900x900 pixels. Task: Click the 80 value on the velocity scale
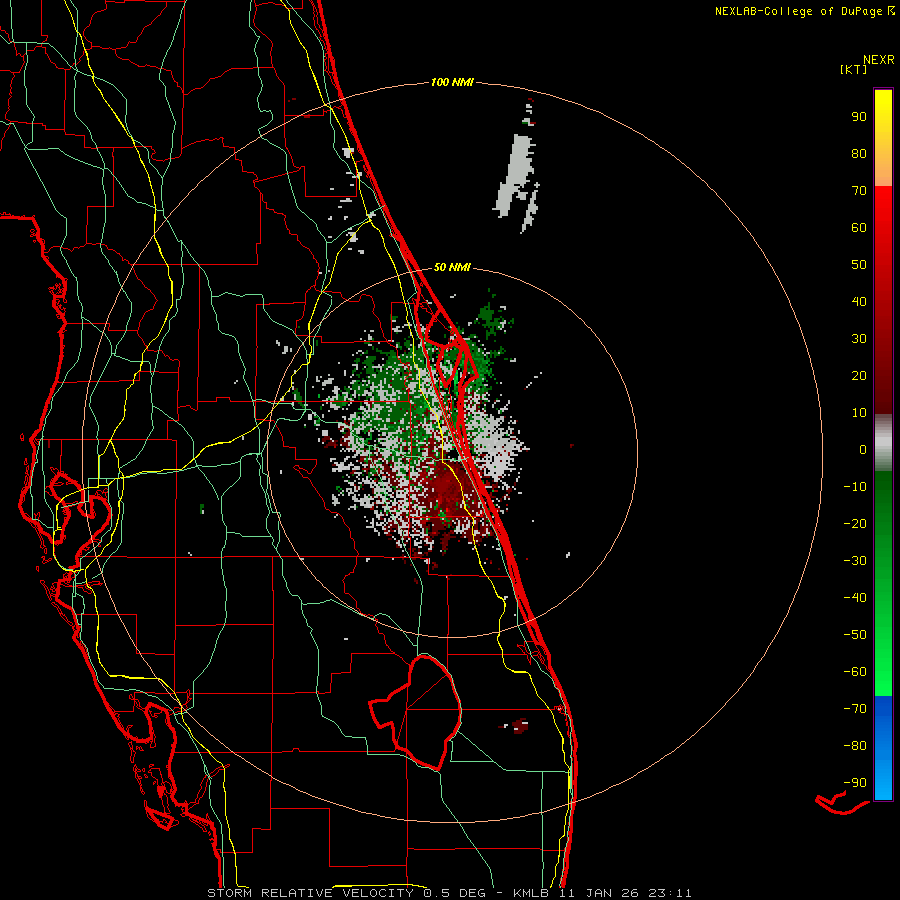coord(859,154)
